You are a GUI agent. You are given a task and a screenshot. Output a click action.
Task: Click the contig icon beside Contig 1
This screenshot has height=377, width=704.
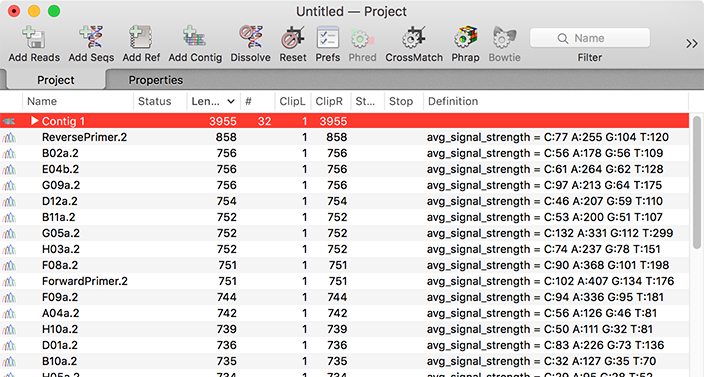9,121
